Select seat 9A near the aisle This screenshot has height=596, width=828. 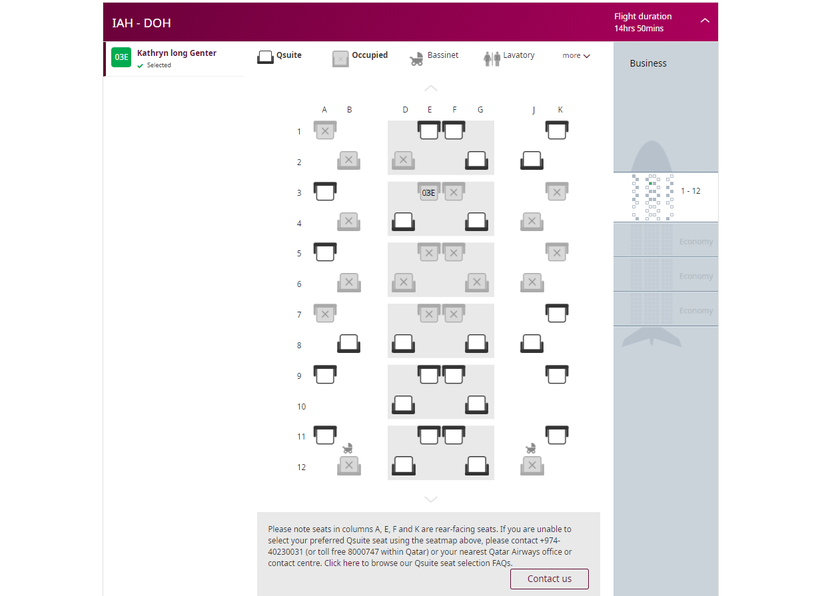tap(324, 374)
